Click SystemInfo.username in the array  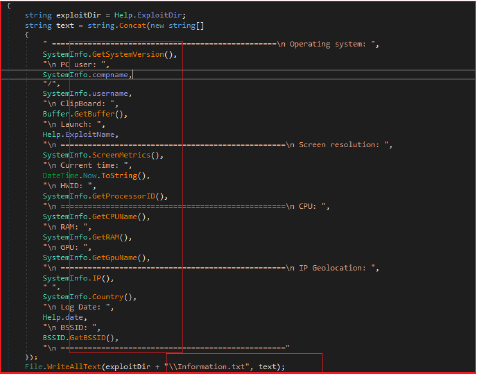click(x=85, y=94)
